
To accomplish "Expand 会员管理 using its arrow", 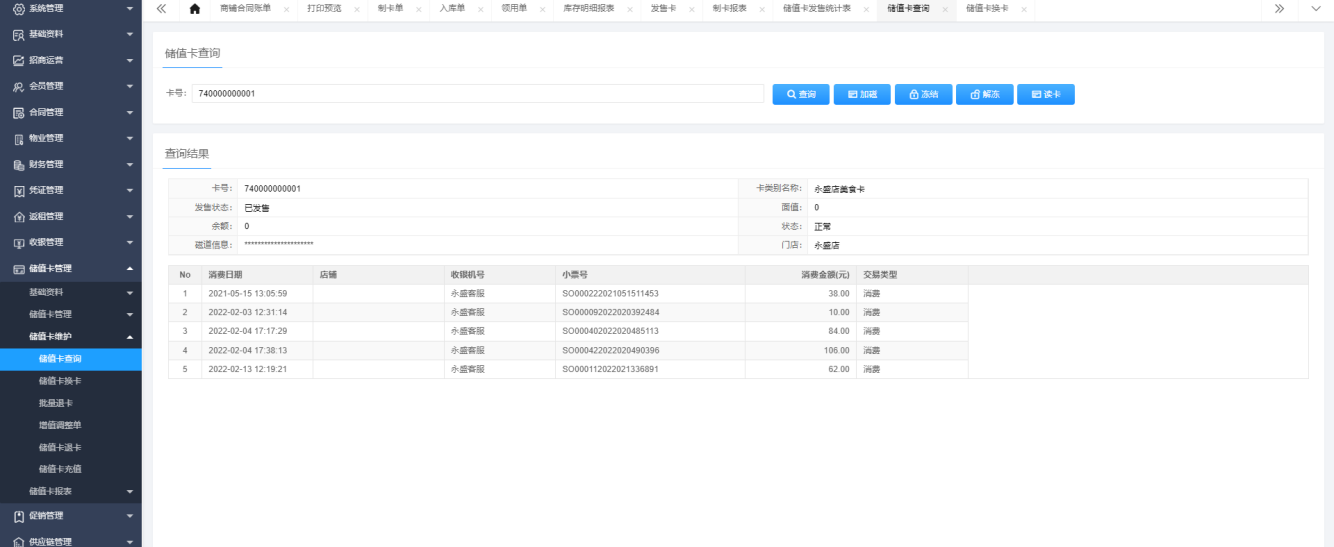I will [x=130, y=86].
